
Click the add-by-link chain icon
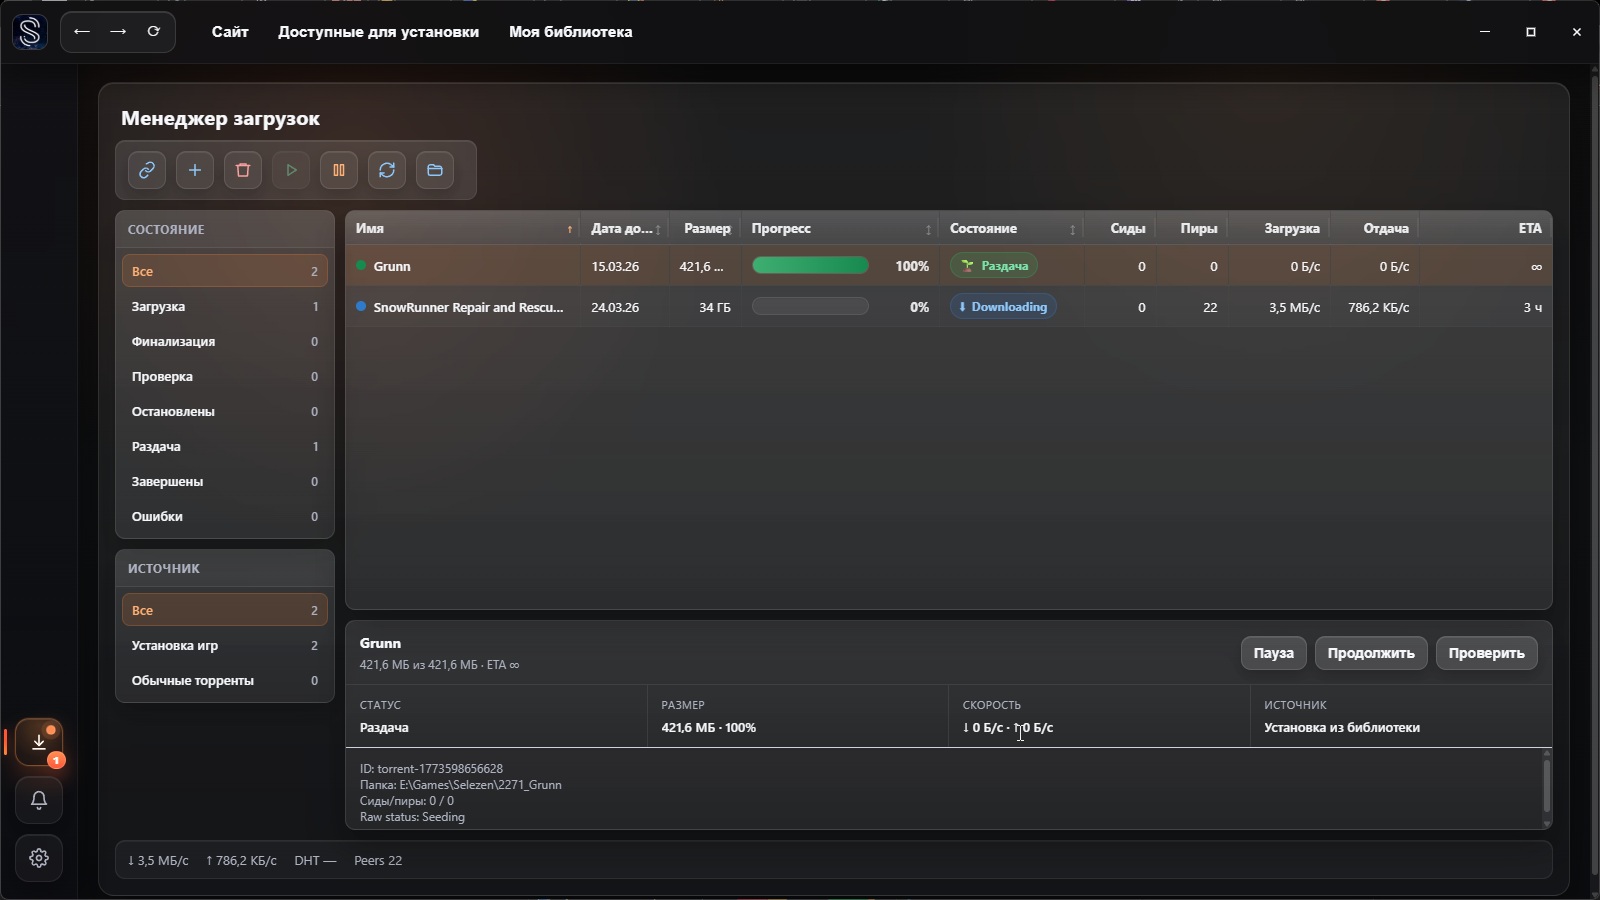(x=147, y=170)
